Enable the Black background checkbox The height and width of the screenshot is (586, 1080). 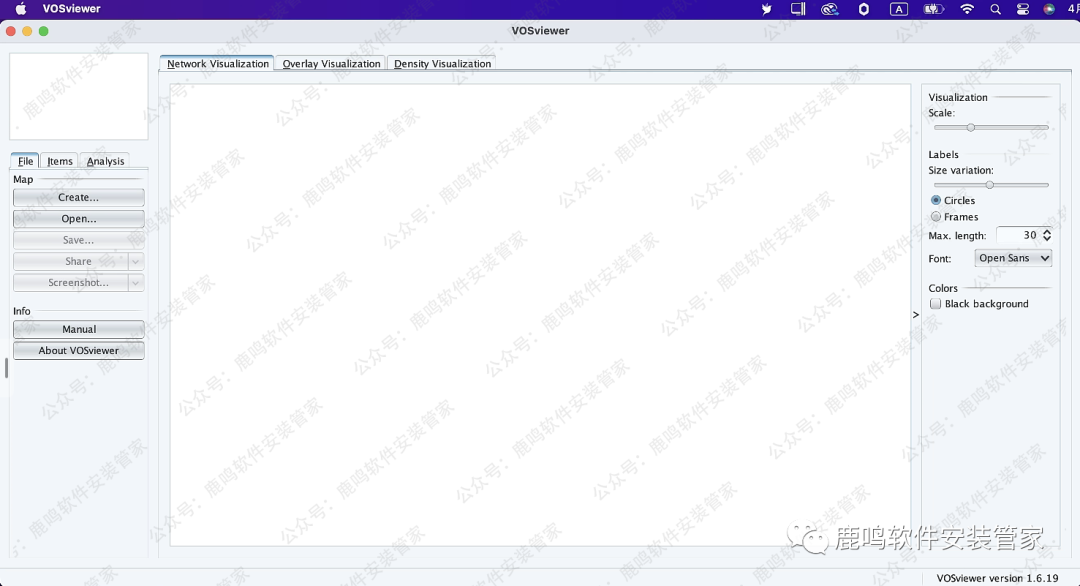click(x=936, y=304)
